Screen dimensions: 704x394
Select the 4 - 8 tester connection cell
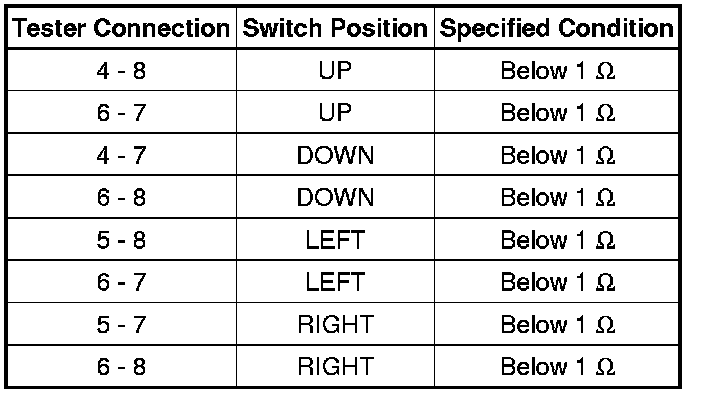pyautogui.click(x=121, y=70)
